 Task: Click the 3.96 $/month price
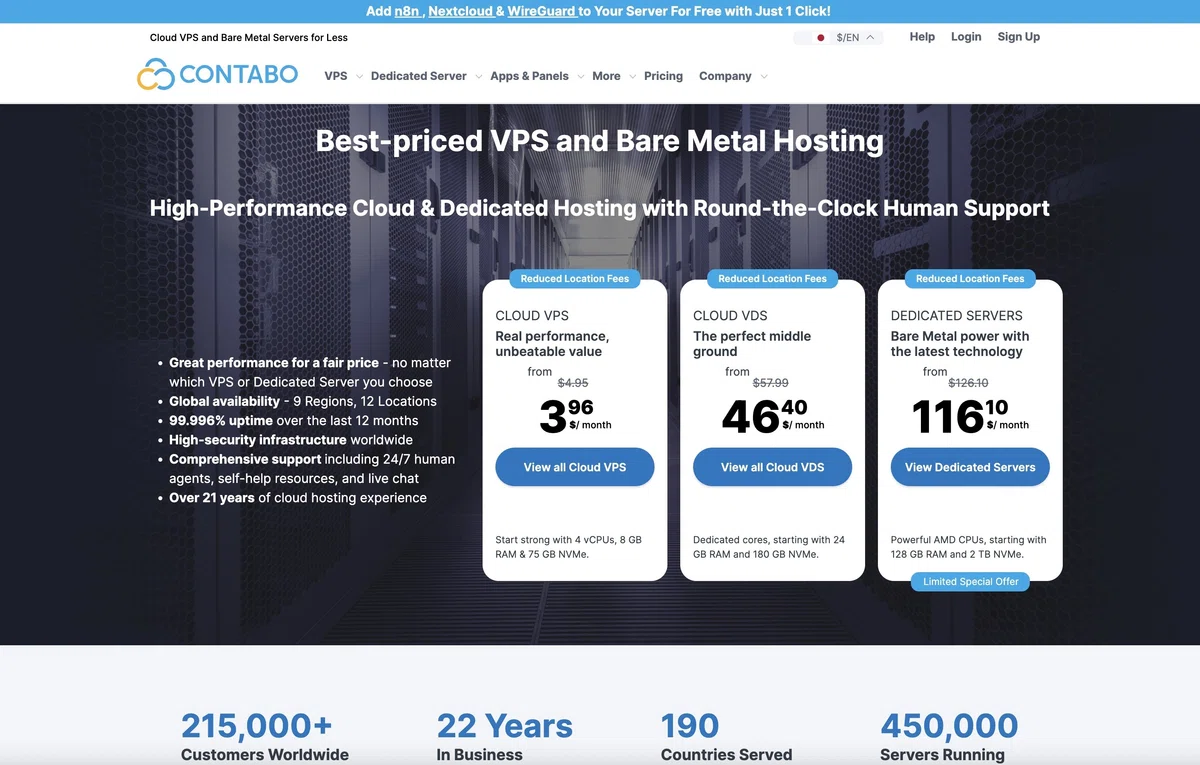tap(575, 416)
